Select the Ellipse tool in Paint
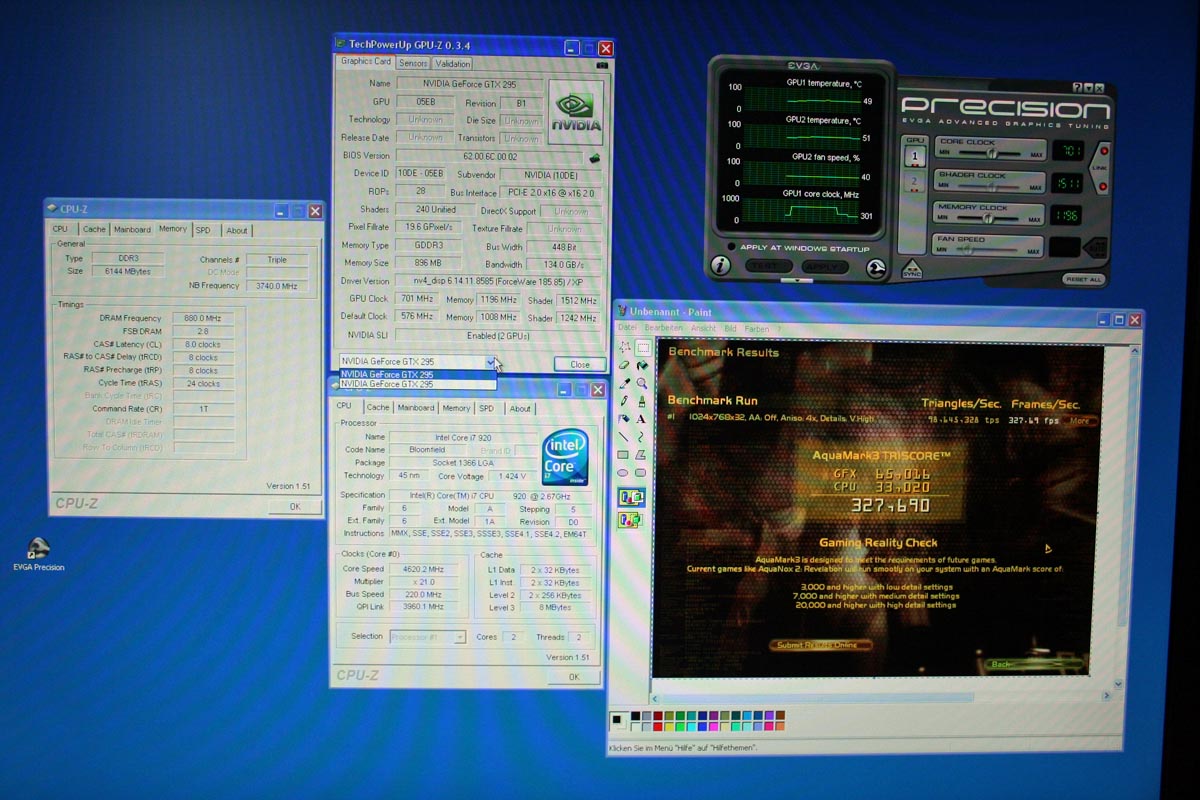Viewport: 1200px width, 800px height. point(623,473)
